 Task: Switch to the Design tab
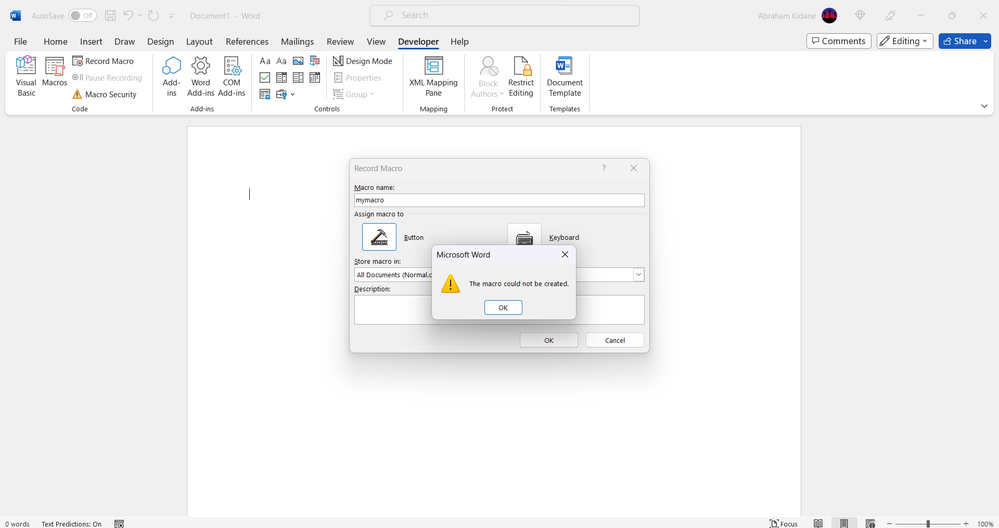161,41
